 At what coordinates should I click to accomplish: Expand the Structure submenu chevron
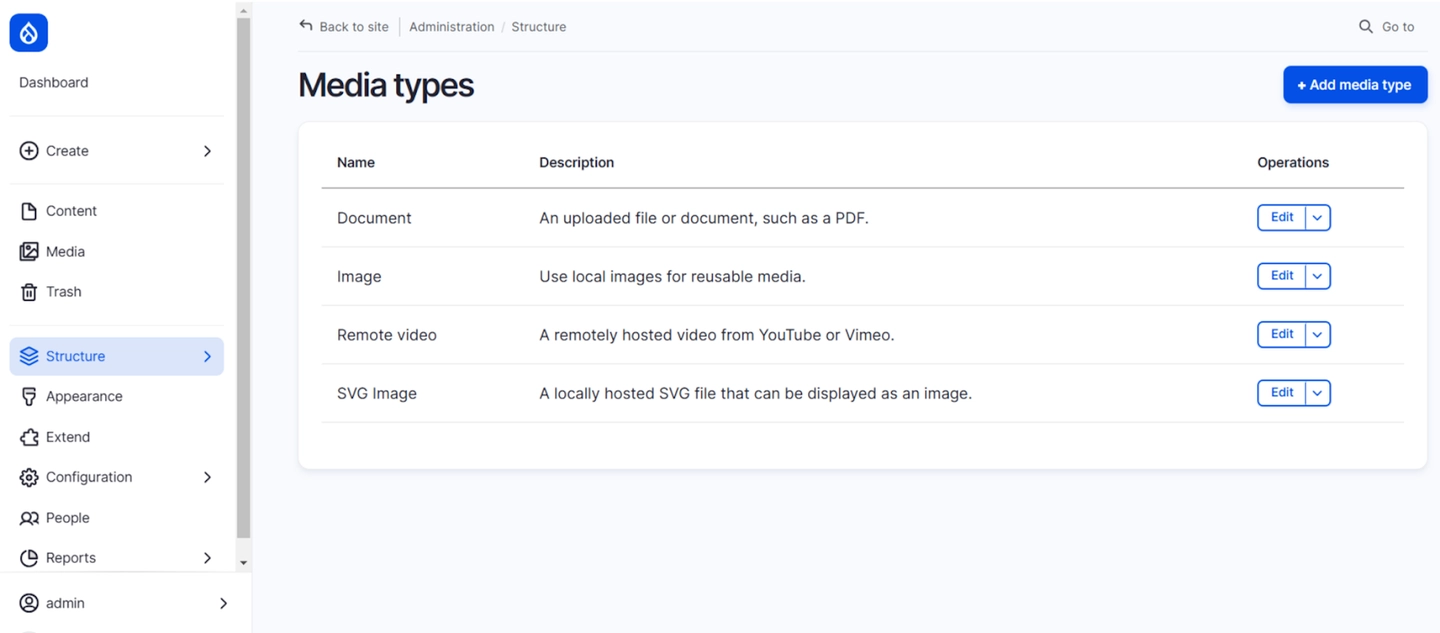207,356
